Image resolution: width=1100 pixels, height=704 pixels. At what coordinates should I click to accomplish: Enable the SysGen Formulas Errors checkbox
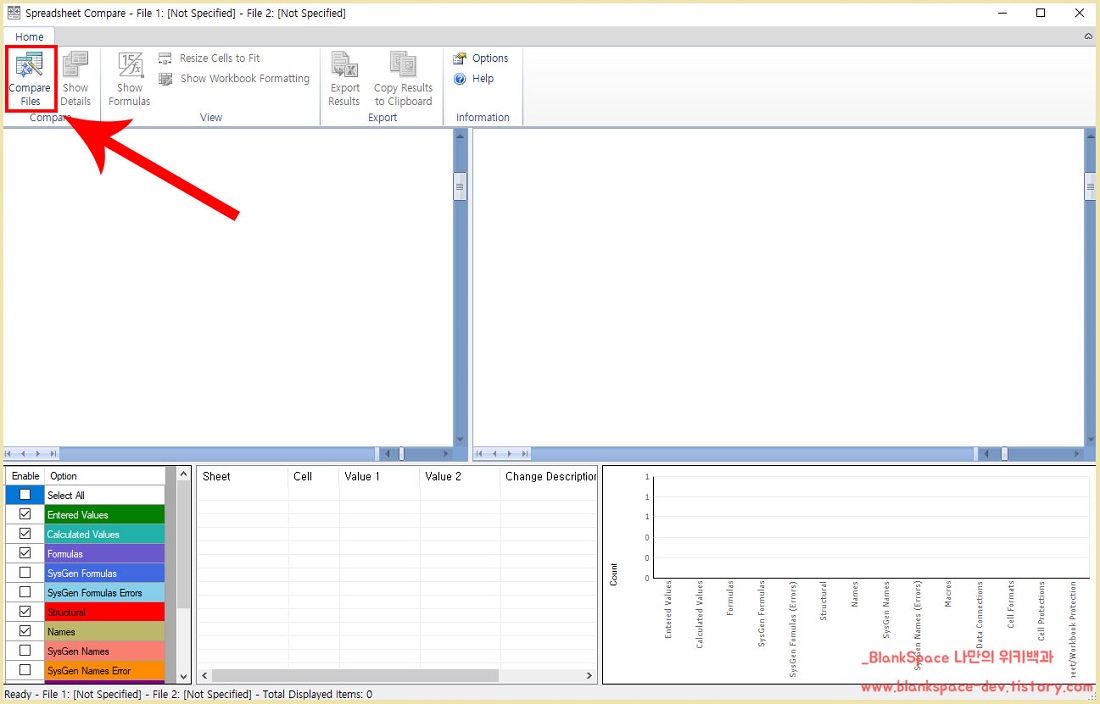25,592
